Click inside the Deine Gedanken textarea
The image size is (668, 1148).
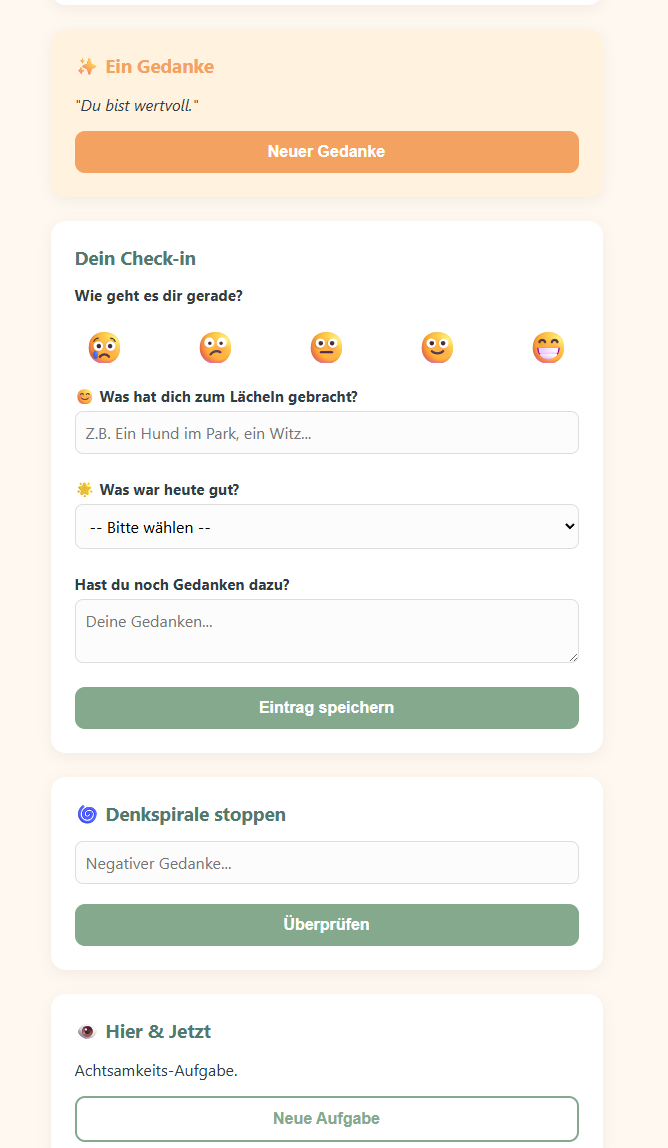pyautogui.click(x=326, y=630)
